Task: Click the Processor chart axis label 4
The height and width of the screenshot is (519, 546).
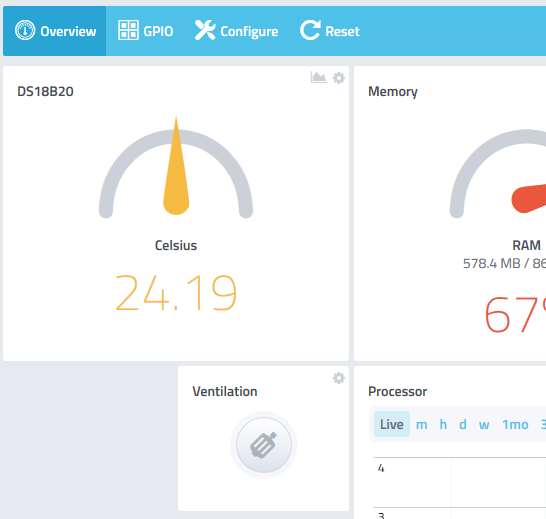Action: click(x=381, y=468)
